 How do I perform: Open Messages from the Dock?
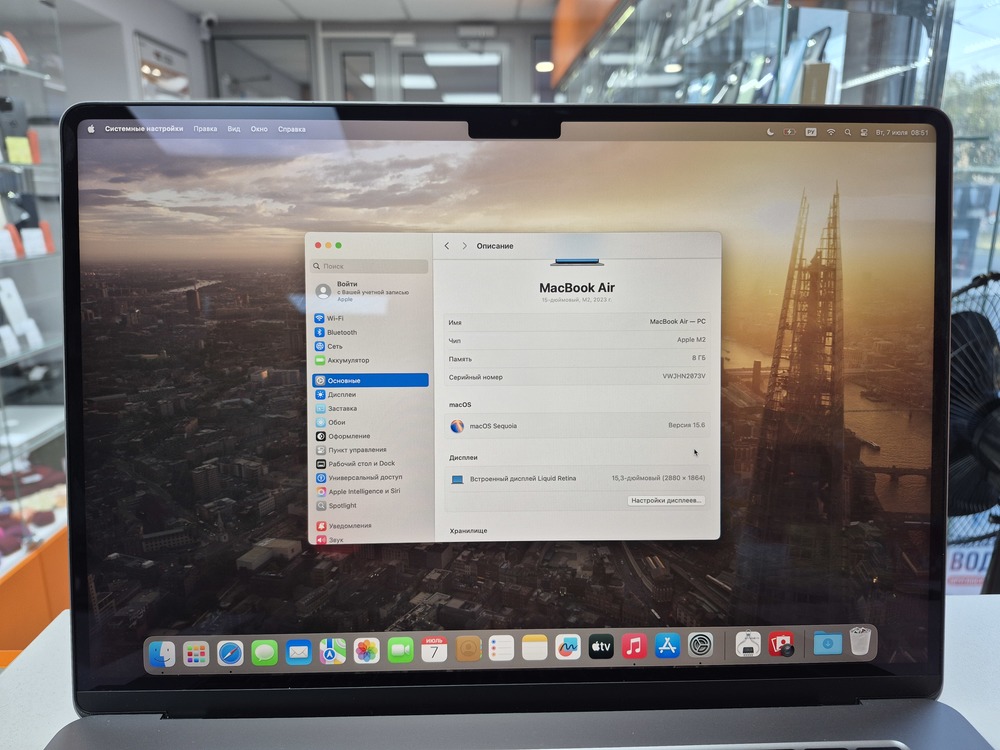[264, 652]
